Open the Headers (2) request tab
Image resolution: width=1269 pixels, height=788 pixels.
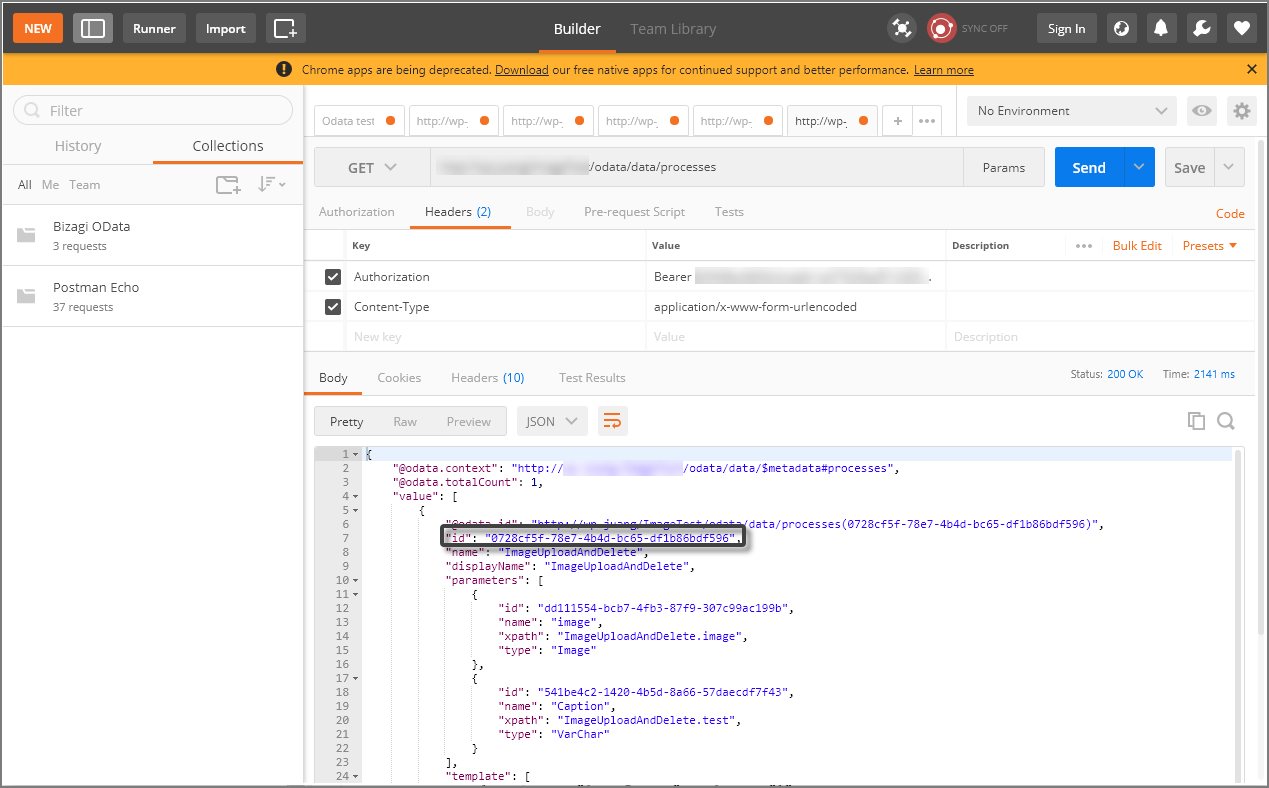458,212
